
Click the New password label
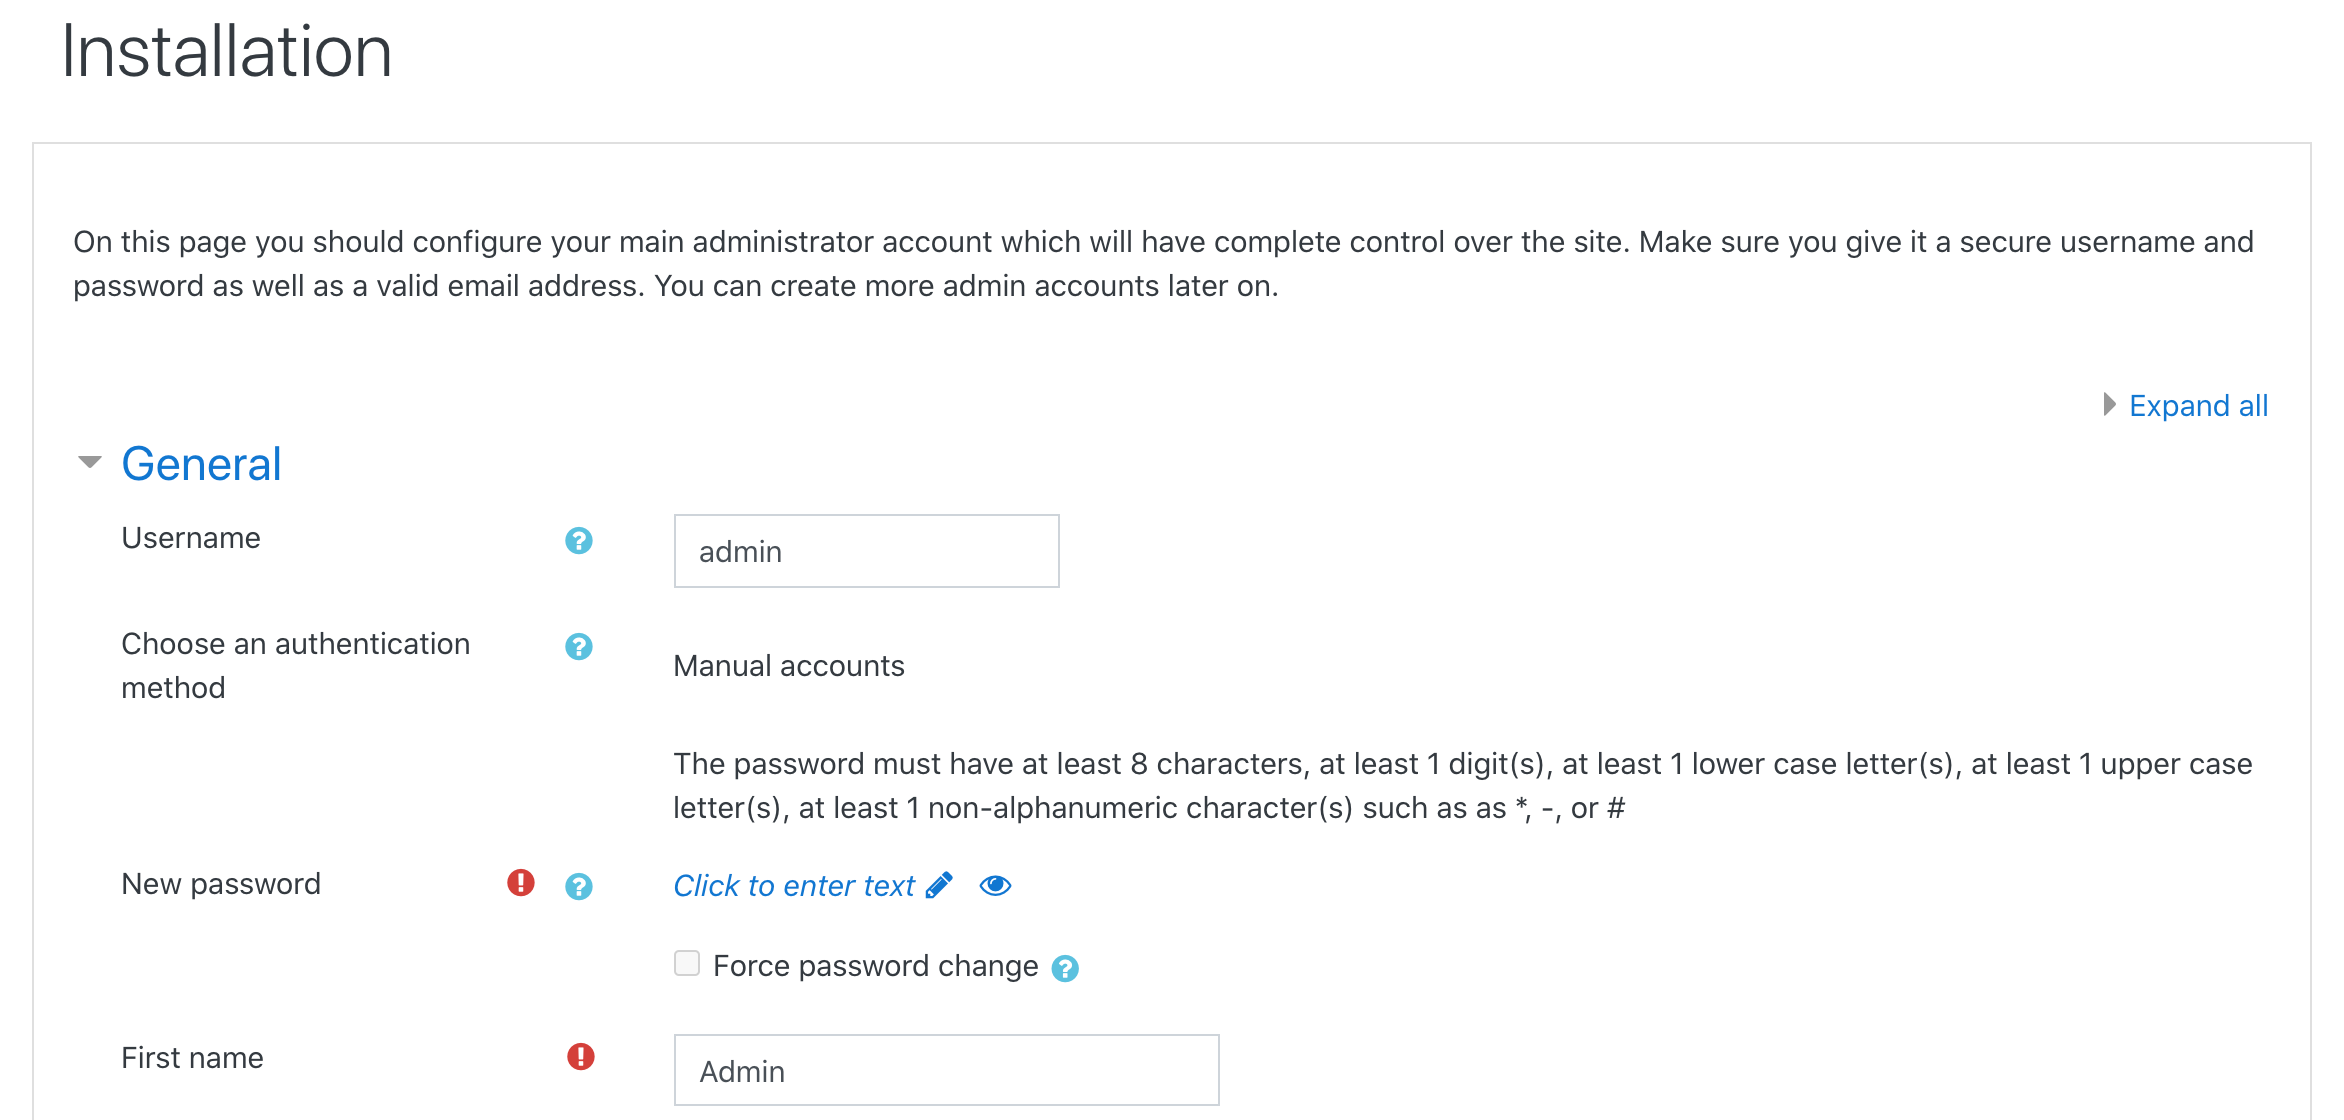(x=221, y=884)
